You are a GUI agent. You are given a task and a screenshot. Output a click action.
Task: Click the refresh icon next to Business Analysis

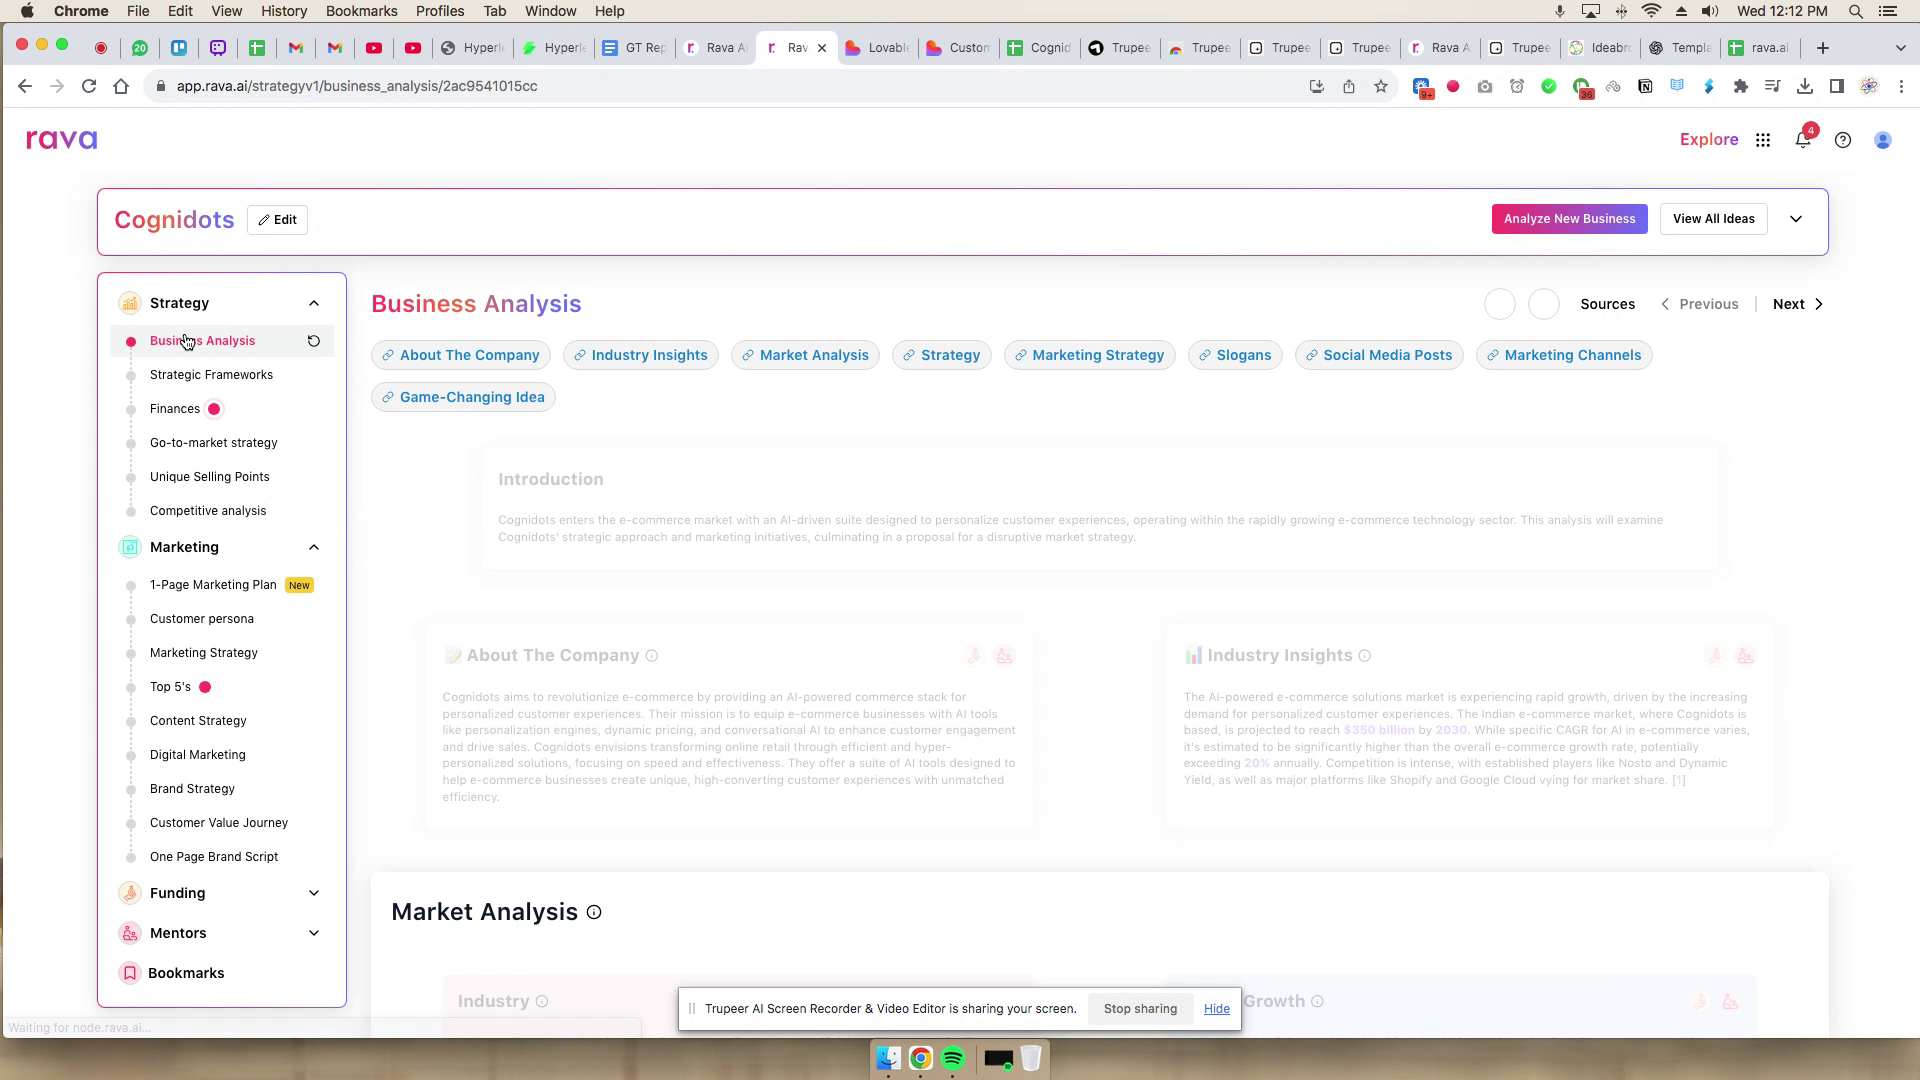coord(314,341)
